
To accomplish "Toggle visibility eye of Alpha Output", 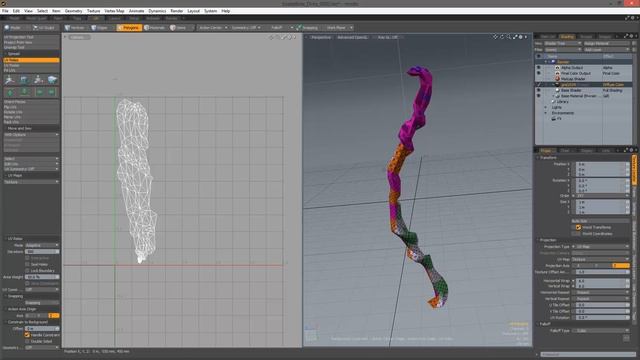I will coord(538,68).
